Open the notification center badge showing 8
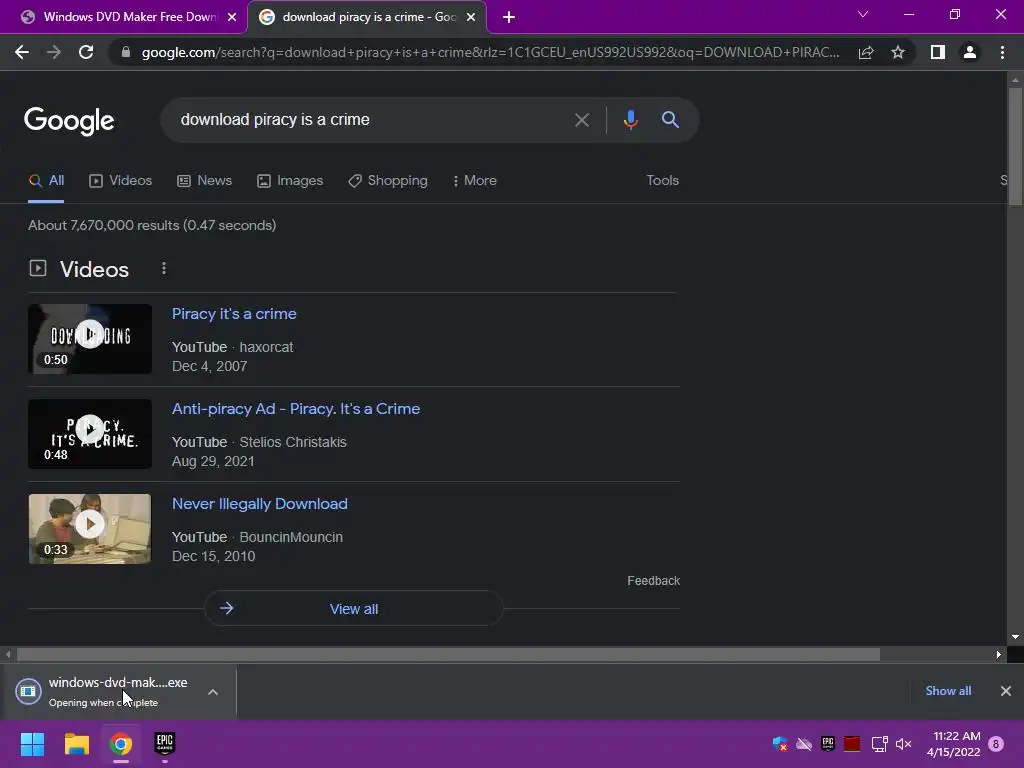 tap(996, 744)
